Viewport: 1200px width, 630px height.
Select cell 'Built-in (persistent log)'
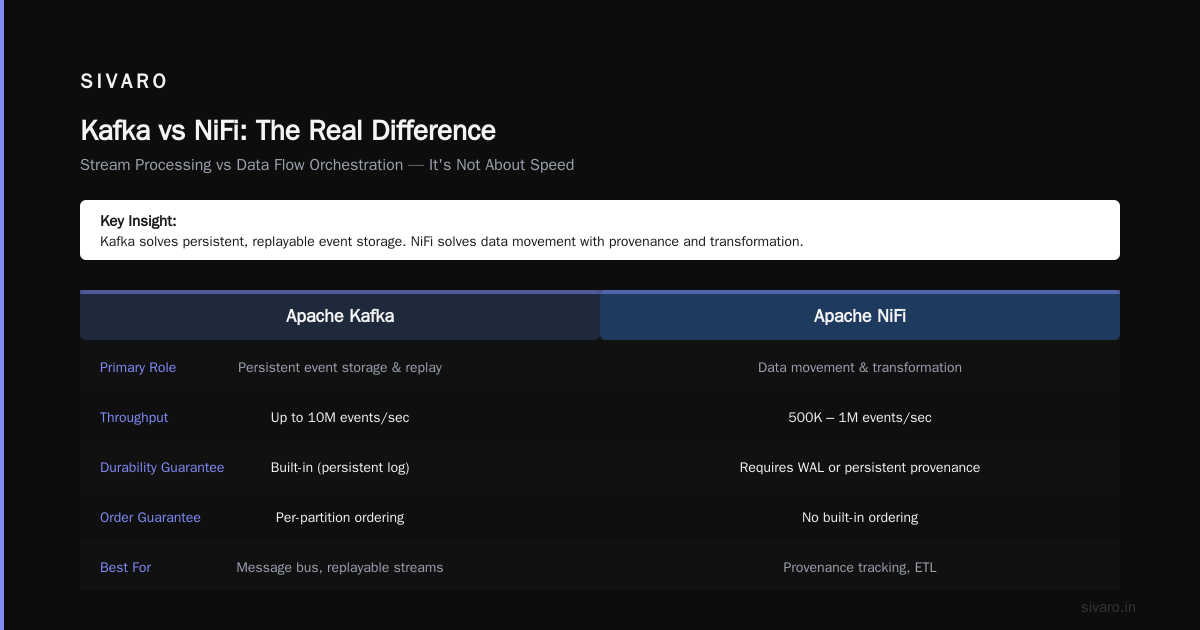tap(340, 467)
